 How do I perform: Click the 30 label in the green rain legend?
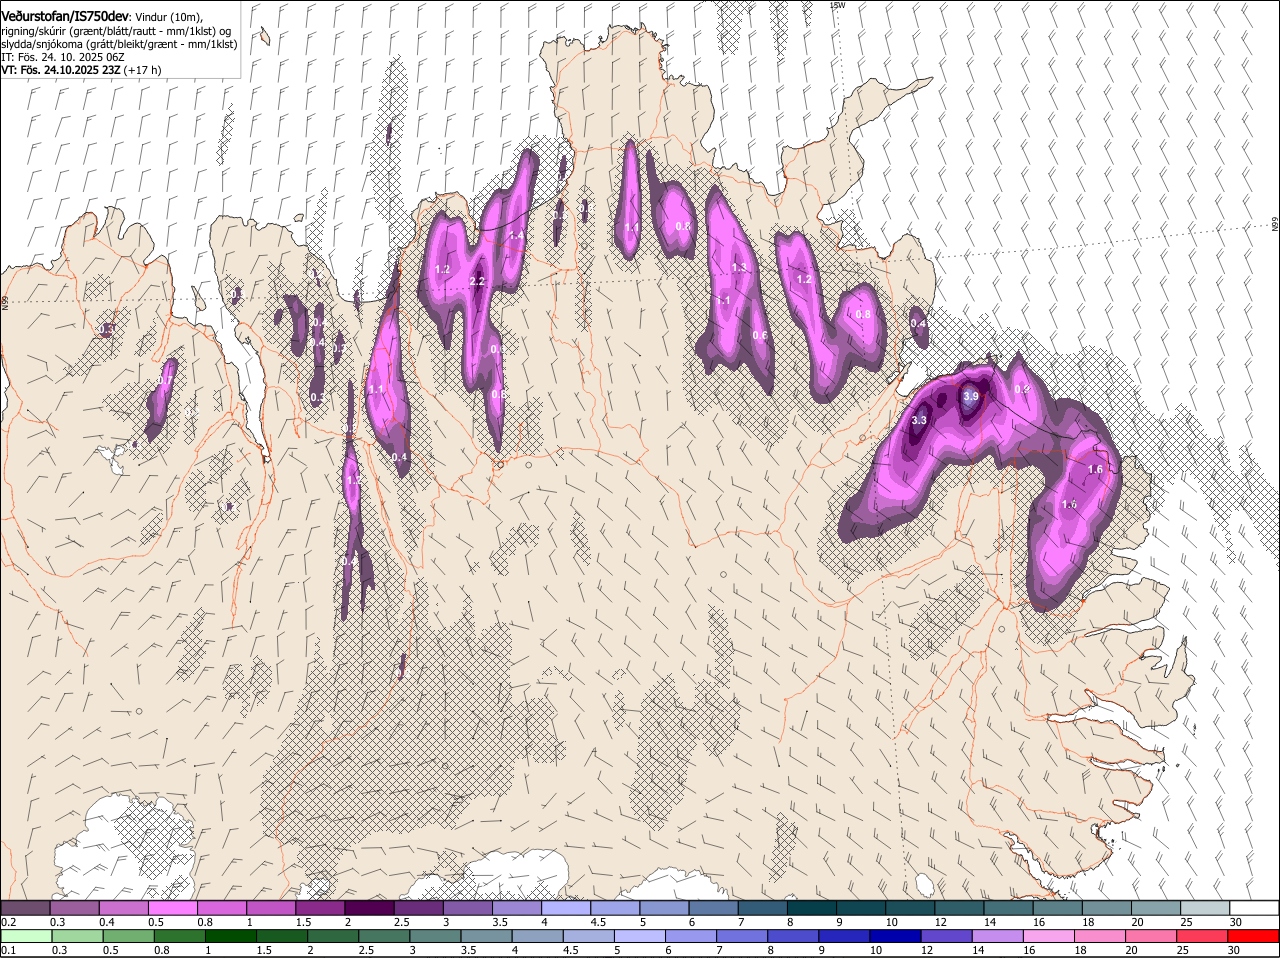click(x=1236, y=950)
